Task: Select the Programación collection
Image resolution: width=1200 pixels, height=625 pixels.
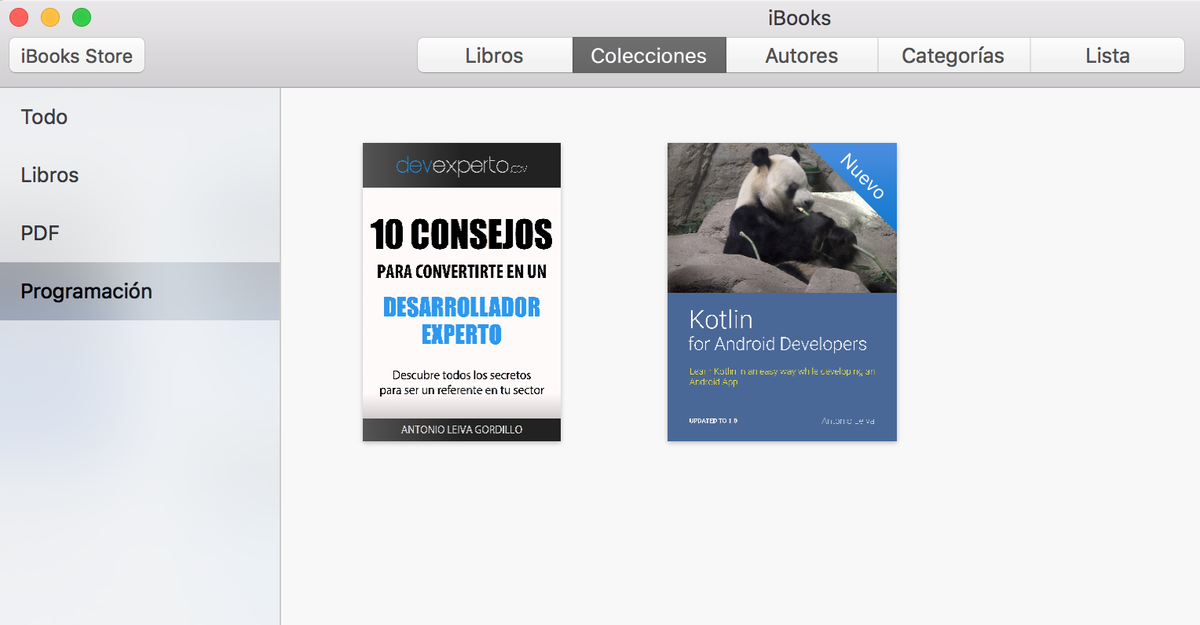Action: pyautogui.click(x=140, y=291)
